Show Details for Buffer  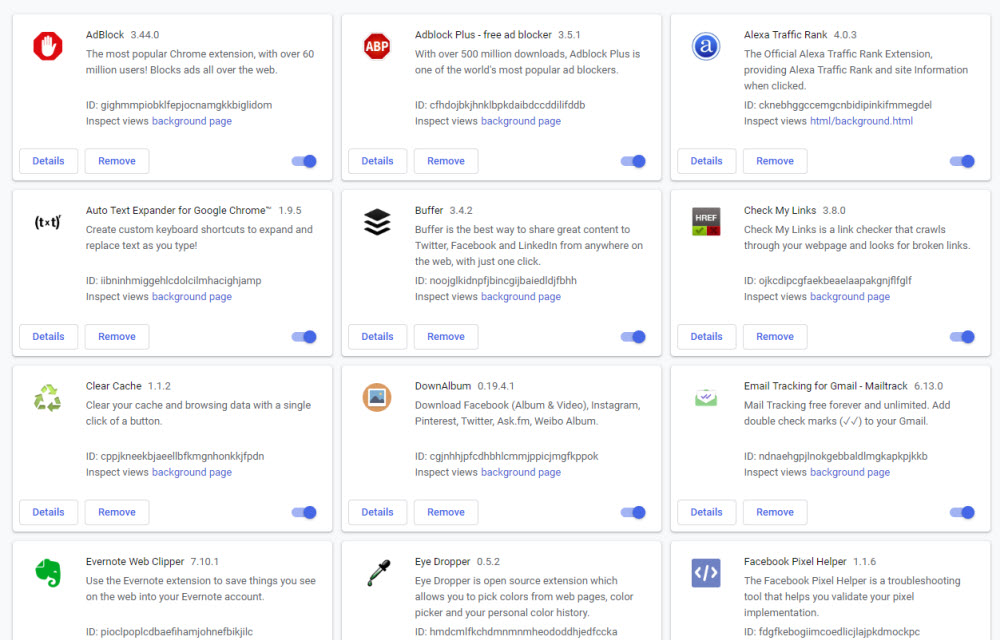(x=378, y=337)
